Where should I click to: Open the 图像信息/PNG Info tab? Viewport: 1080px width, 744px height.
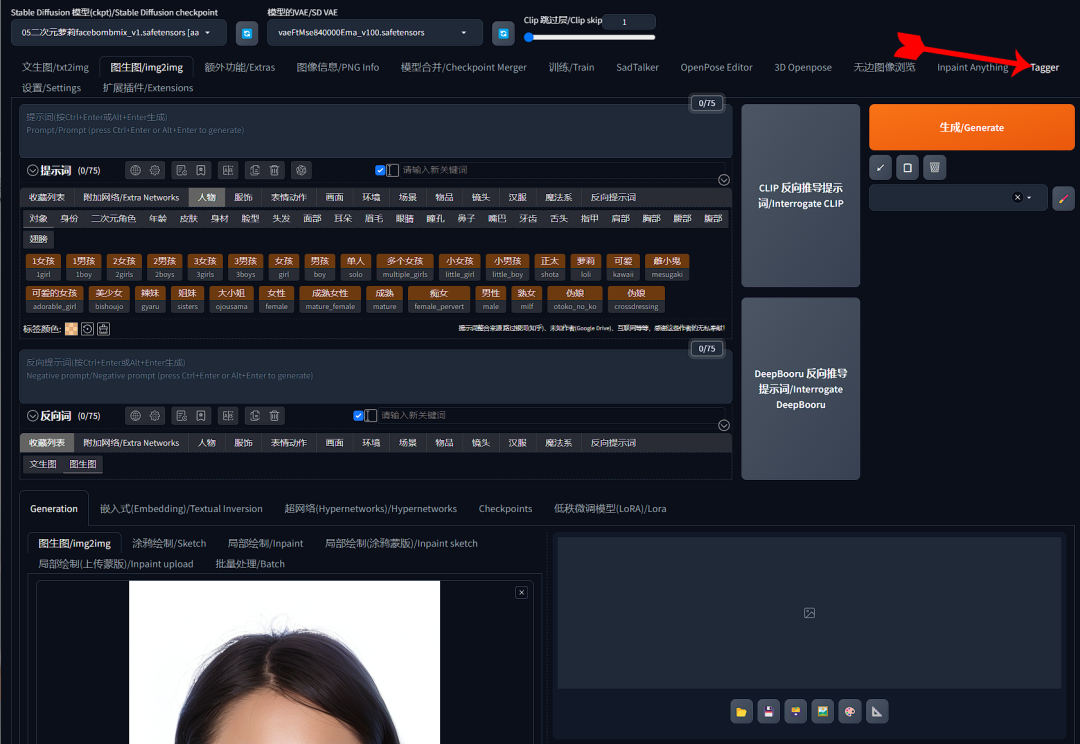[x=338, y=67]
